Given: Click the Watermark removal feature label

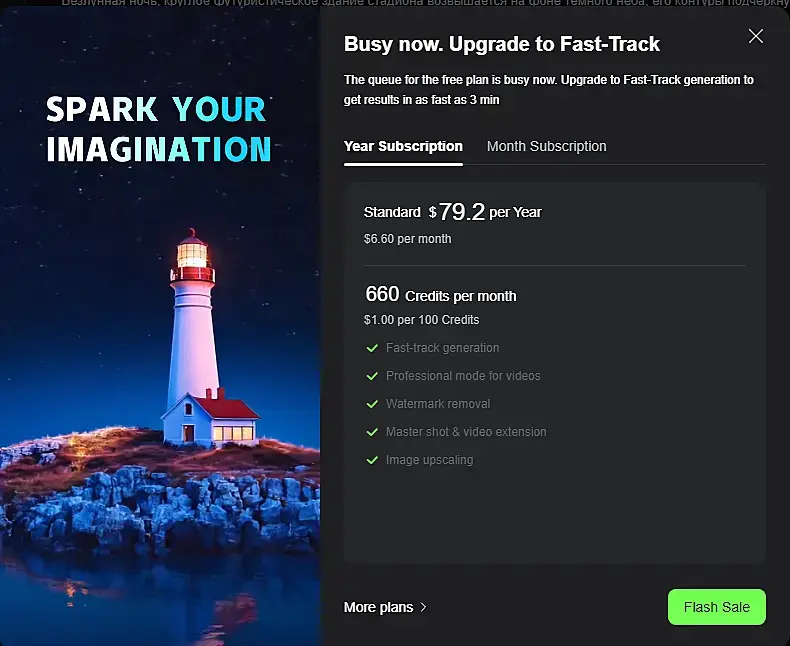Looking at the screenshot, I should pyautogui.click(x=438, y=404).
